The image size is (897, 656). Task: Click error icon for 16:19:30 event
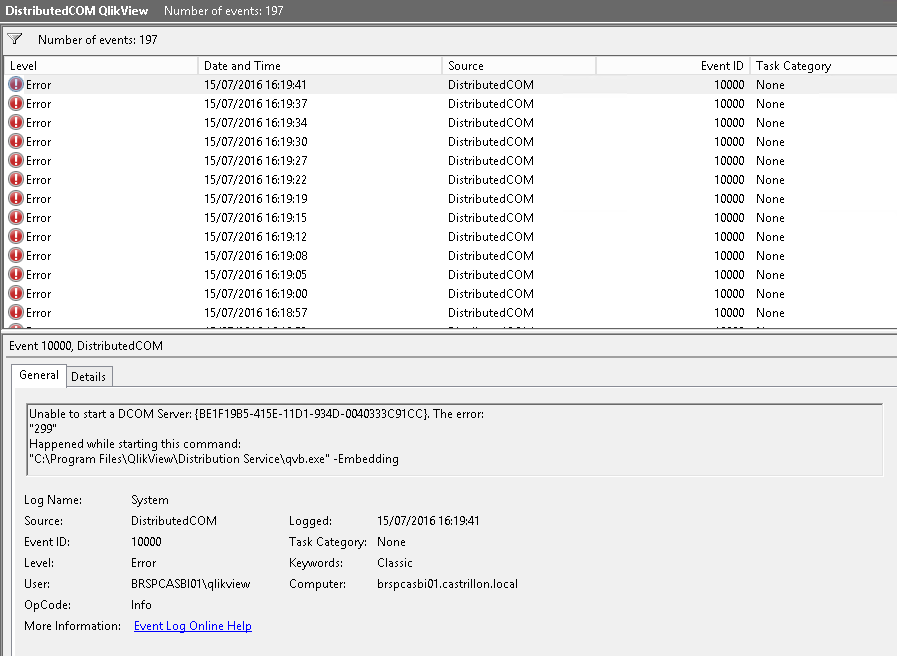pyautogui.click(x=16, y=141)
